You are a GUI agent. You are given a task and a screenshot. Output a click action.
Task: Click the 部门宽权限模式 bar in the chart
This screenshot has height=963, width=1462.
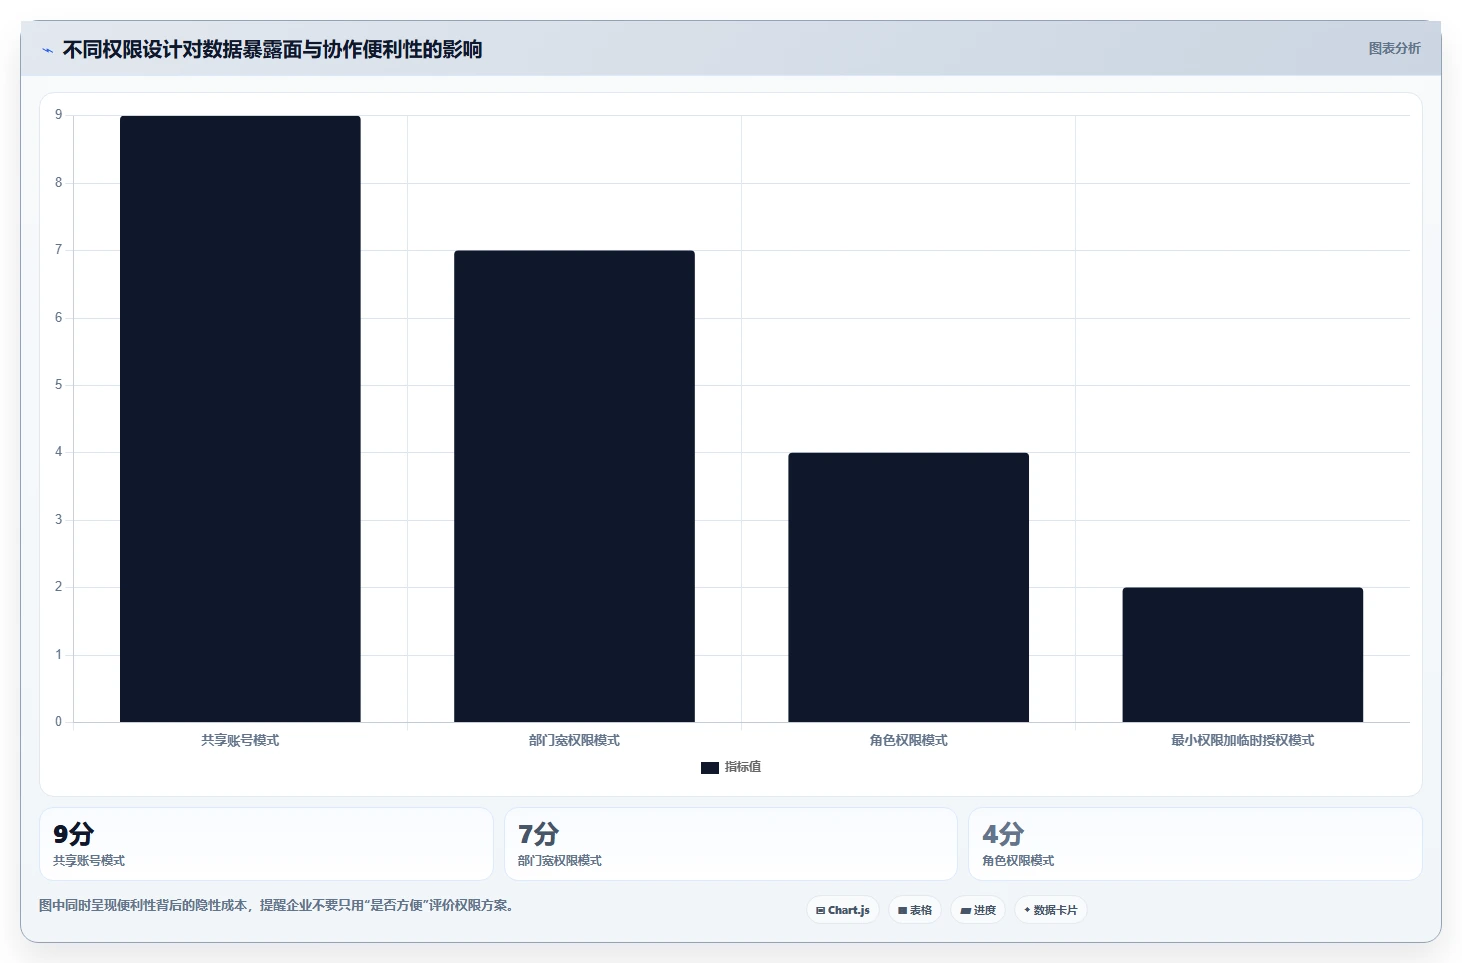(x=574, y=486)
